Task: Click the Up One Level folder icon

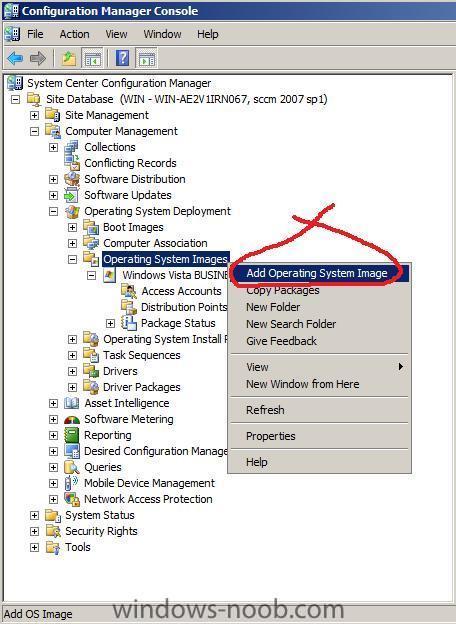Action: coord(69,59)
